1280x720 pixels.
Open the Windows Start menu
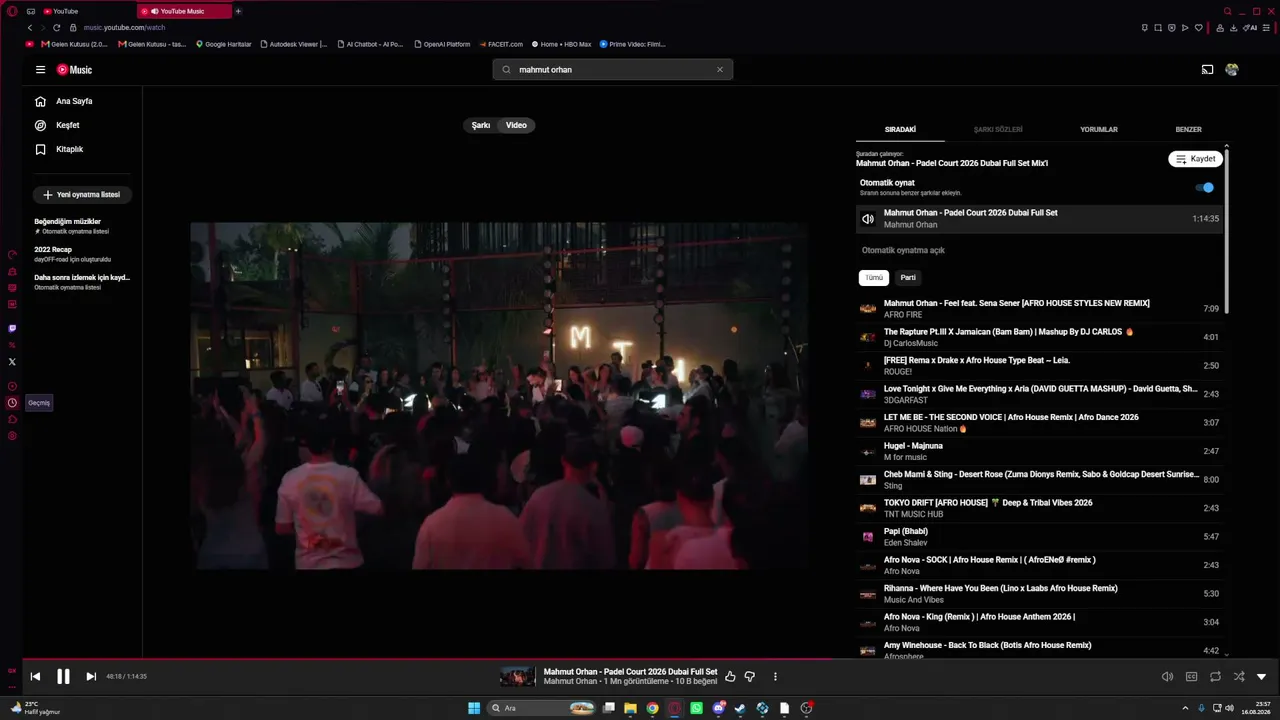(x=474, y=708)
